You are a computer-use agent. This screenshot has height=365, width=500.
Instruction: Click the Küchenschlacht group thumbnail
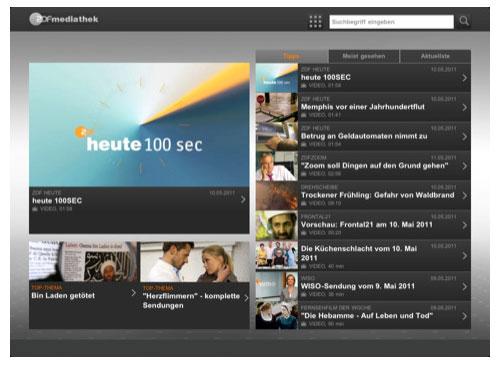click(277, 255)
